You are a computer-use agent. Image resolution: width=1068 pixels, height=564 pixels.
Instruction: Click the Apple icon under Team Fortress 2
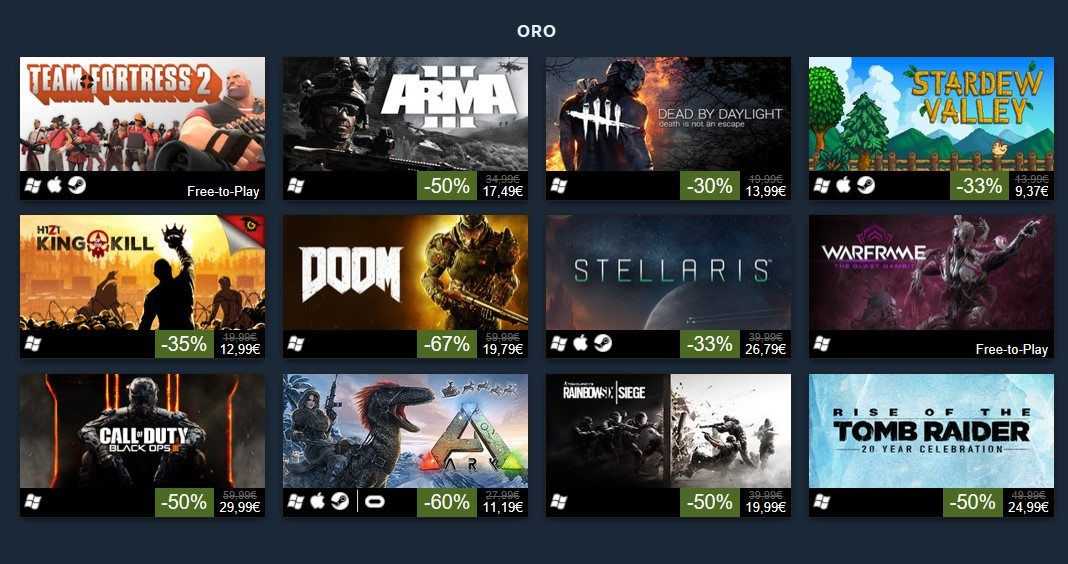[x=54, y=186]
